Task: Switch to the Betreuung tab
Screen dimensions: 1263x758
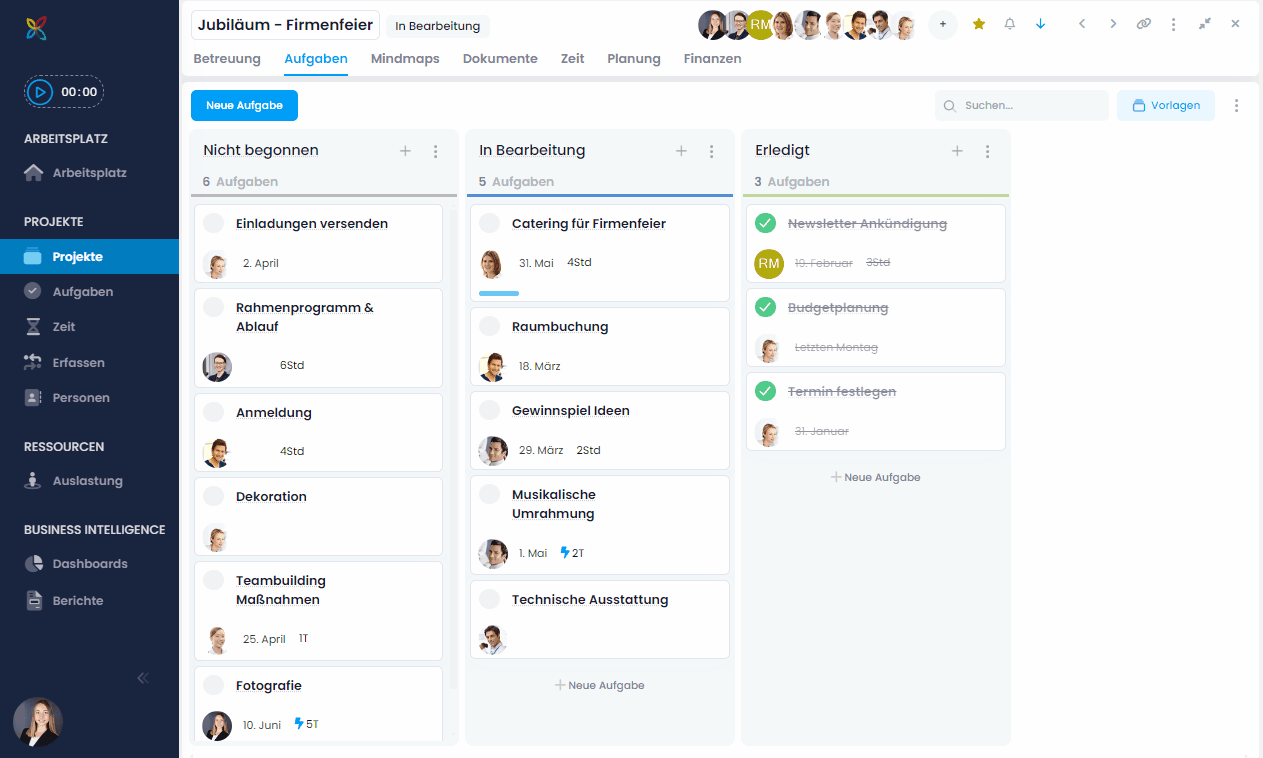Action: [x=227, y=59]
